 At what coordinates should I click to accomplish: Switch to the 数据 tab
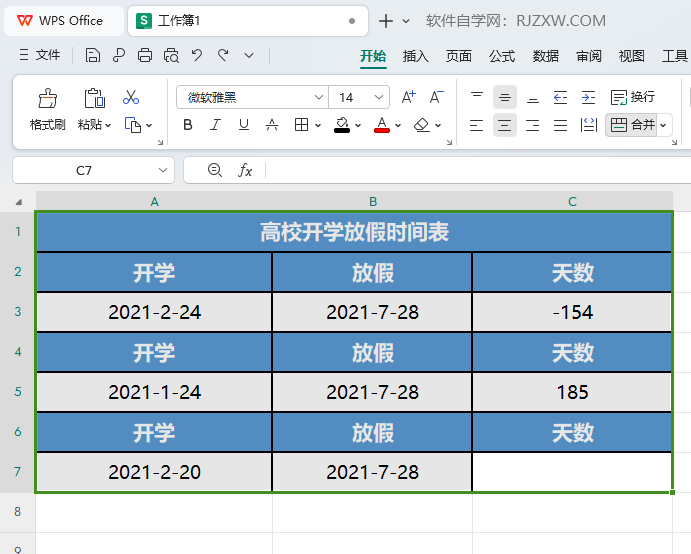coord(545,56)
